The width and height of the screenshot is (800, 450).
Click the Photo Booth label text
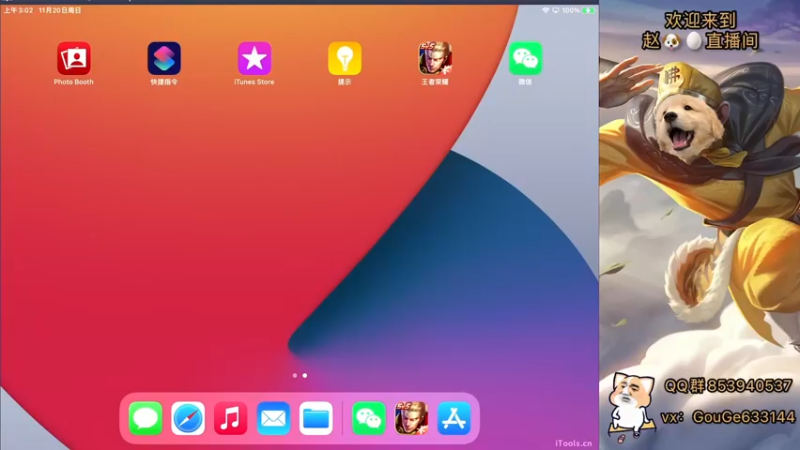73,82
